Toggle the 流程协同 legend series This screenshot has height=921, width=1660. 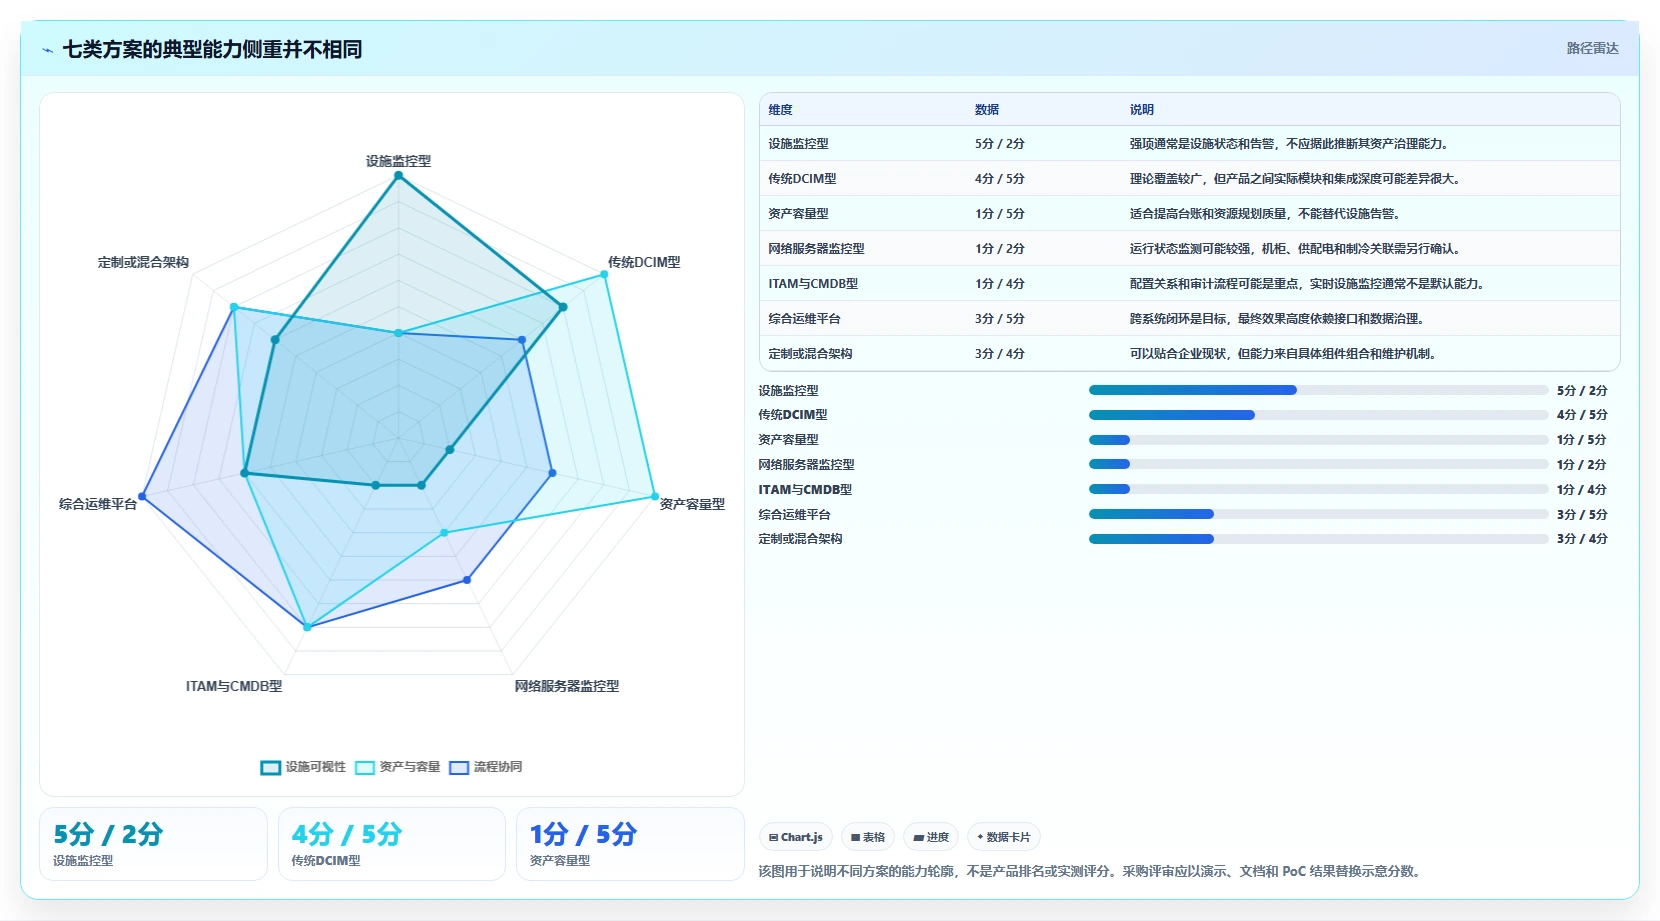coord(486,767)
